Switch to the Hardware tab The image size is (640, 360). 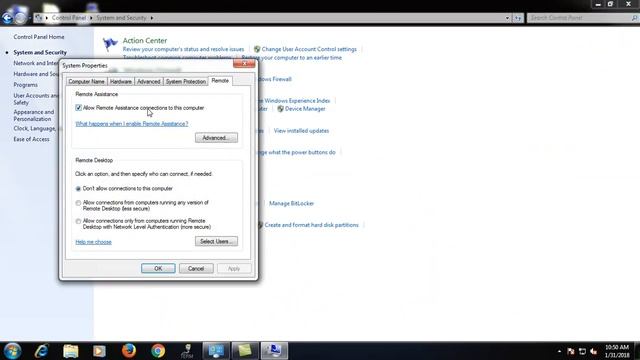coord(121,82)
